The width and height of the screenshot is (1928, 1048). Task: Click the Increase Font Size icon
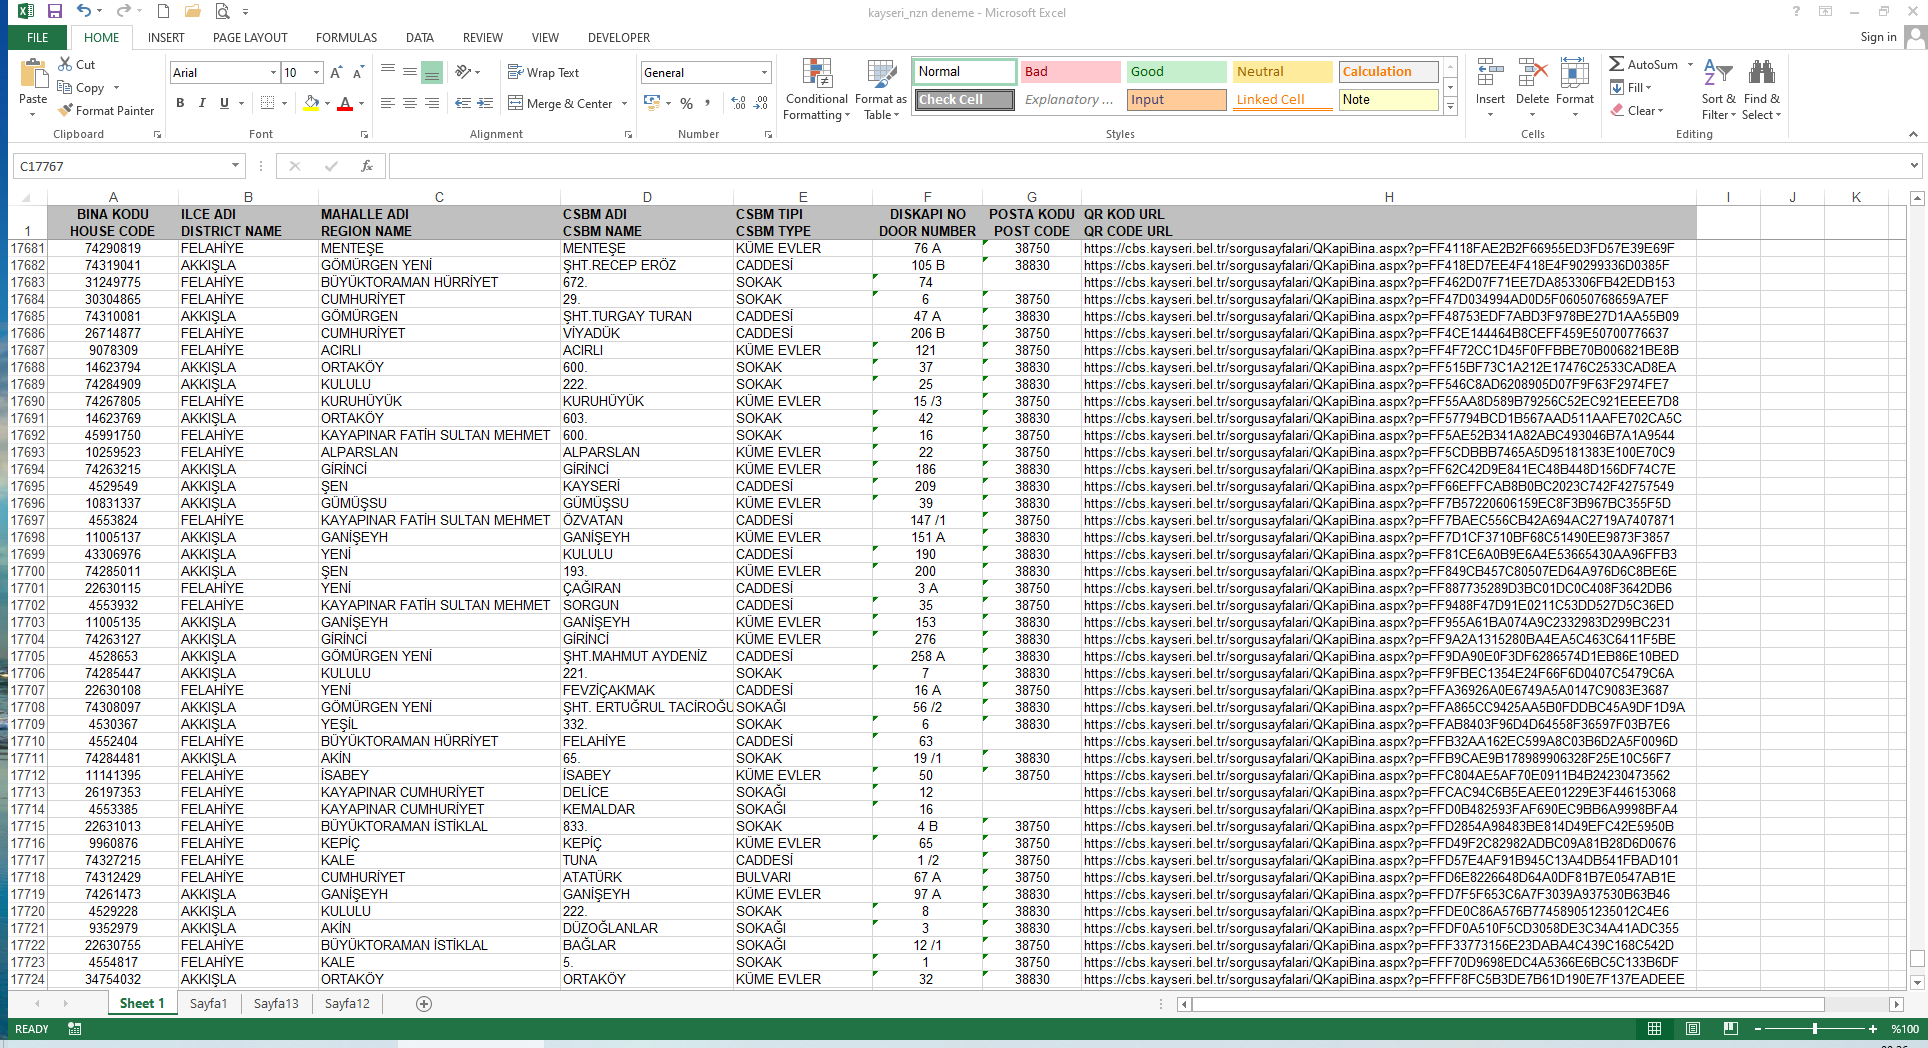336,73
